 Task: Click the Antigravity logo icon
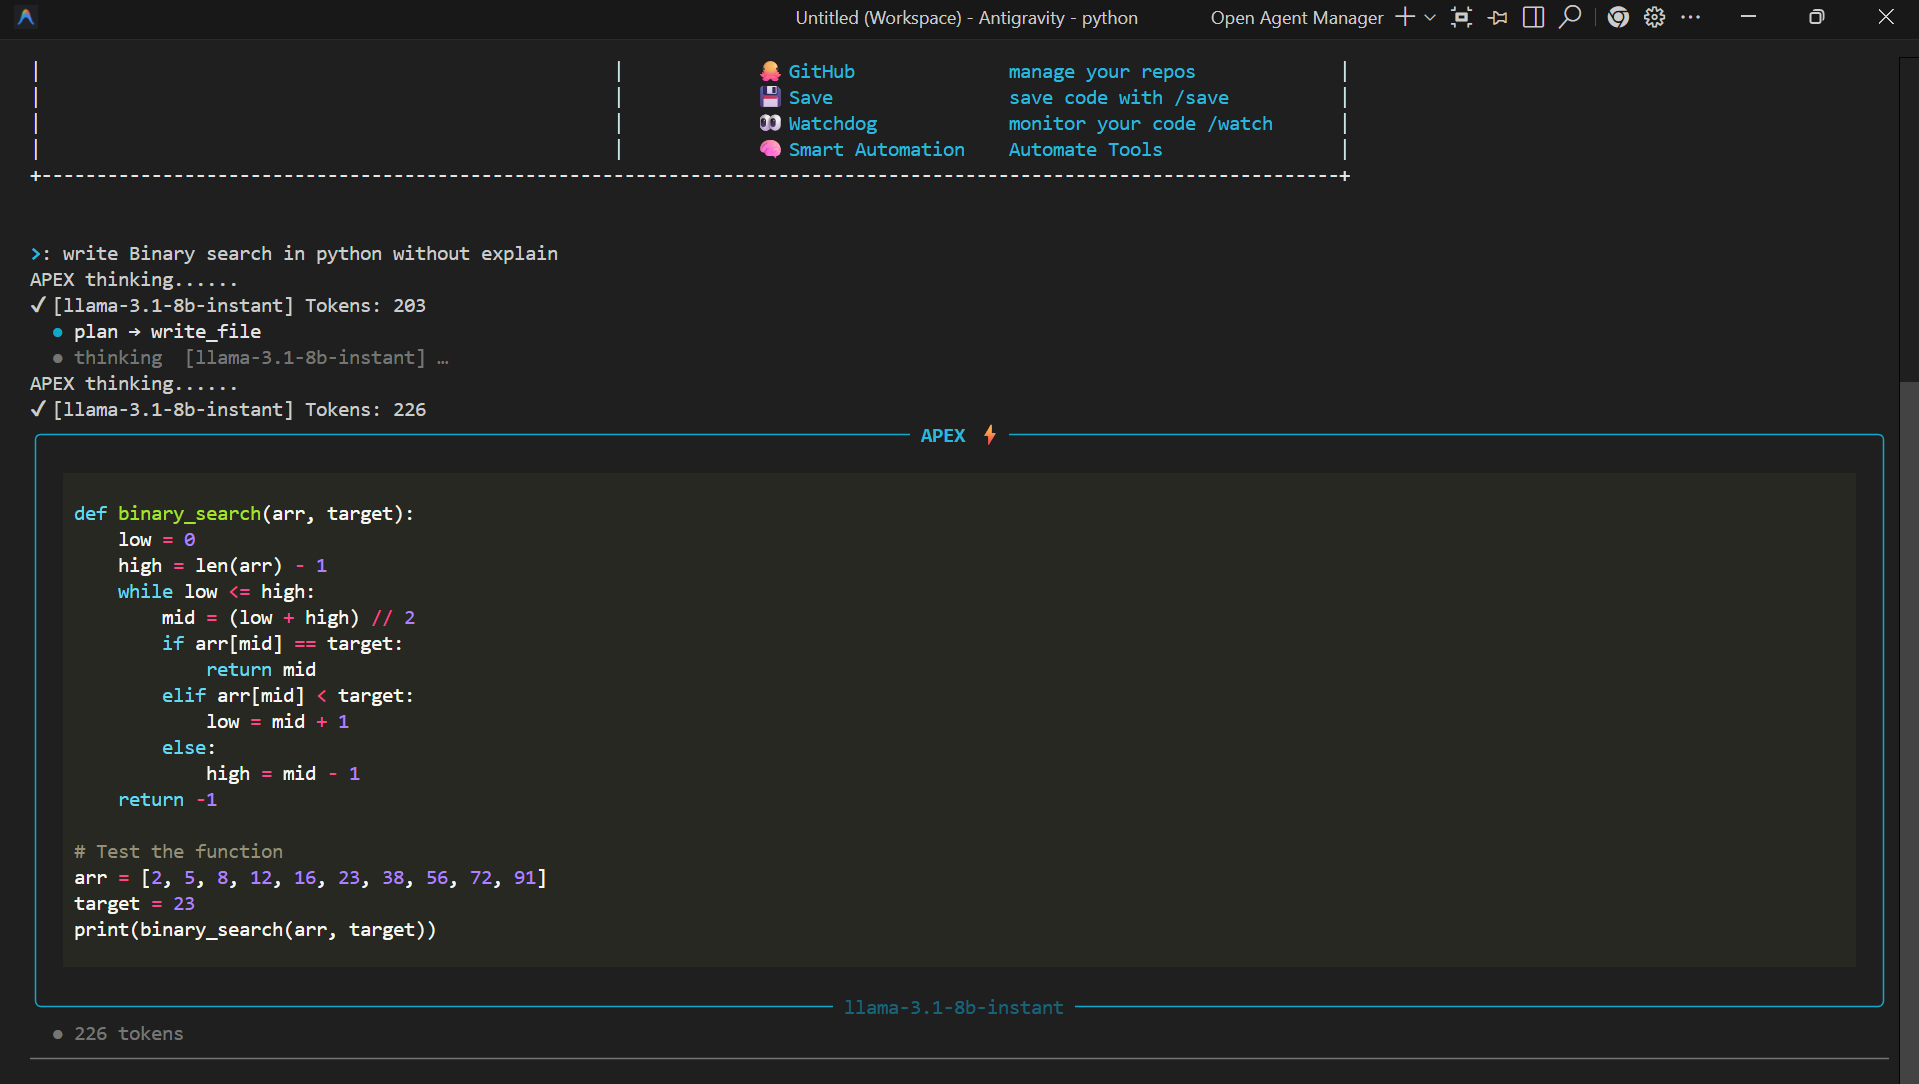point(26,17)
